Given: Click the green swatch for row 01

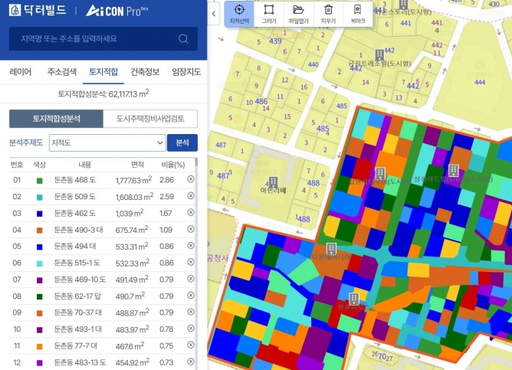Looking at the screenshot, I should (39, 181).
